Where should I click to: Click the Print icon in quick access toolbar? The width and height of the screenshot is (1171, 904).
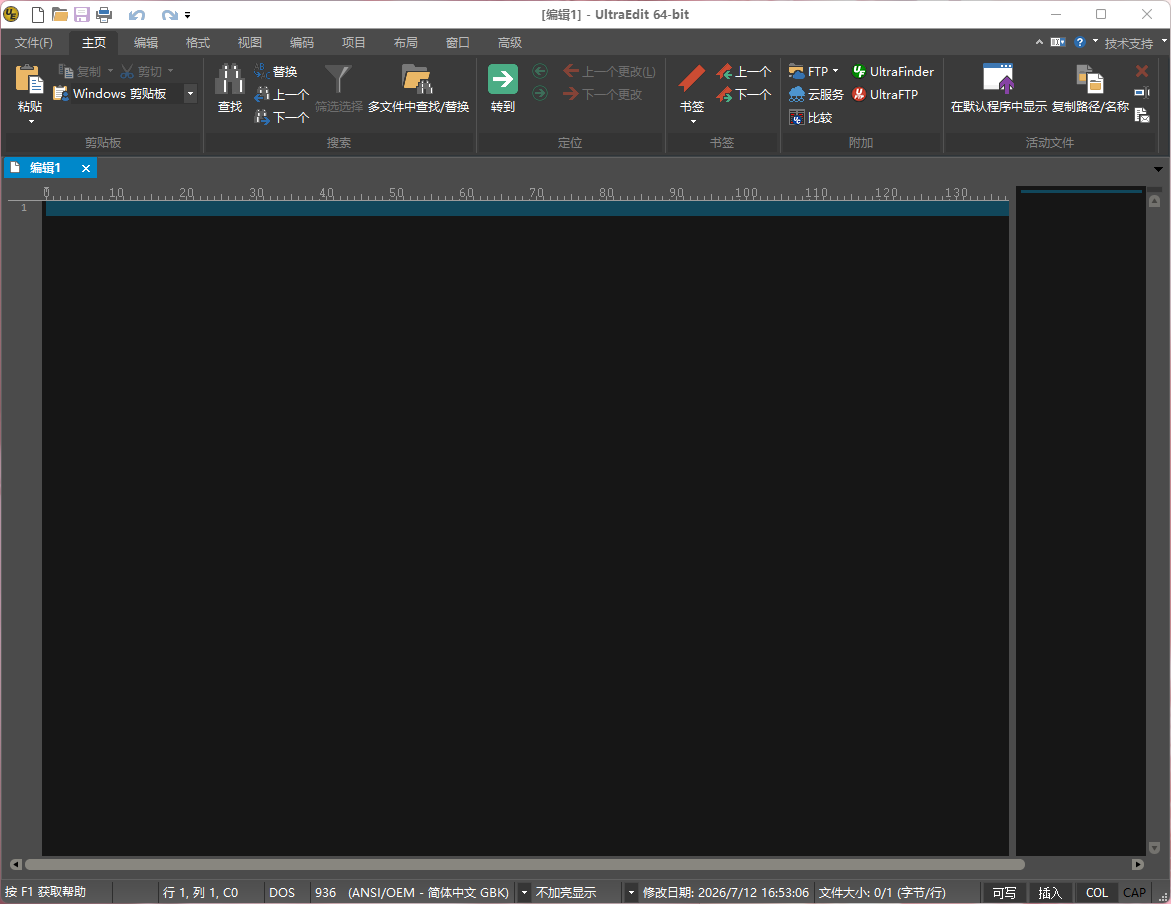104,14
